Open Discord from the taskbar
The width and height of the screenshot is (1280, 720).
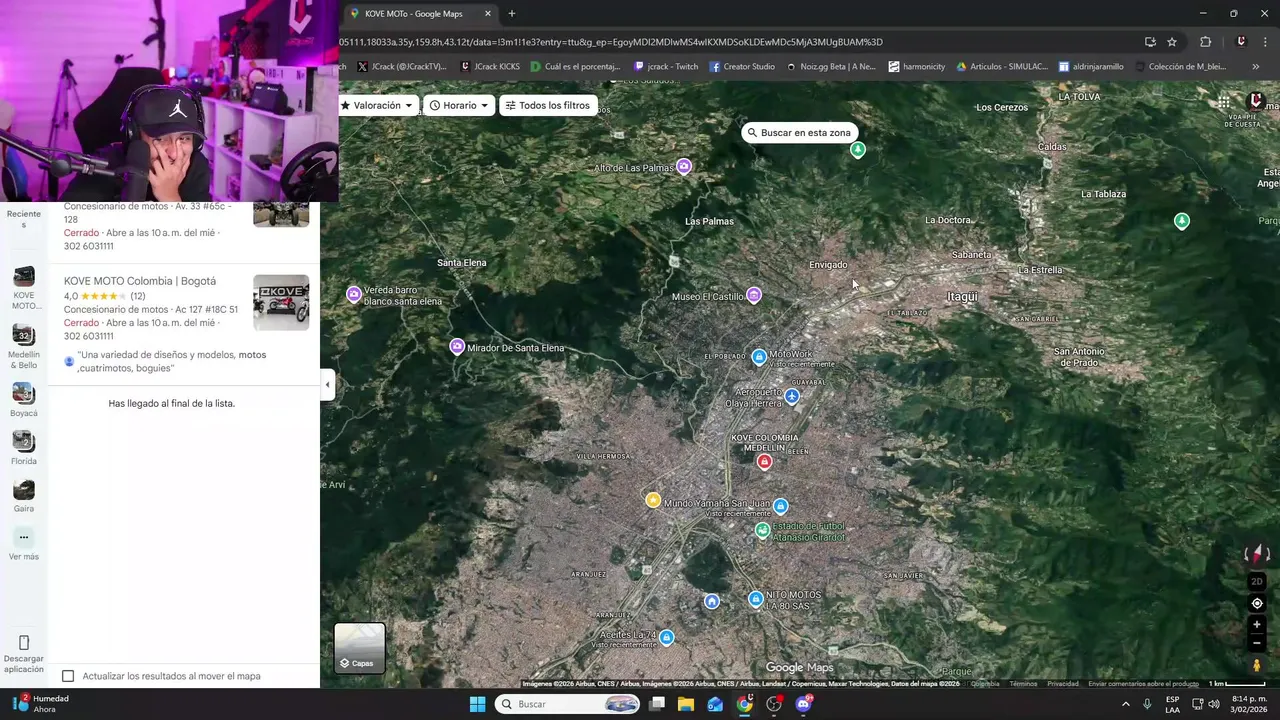[x=804, y=704]
